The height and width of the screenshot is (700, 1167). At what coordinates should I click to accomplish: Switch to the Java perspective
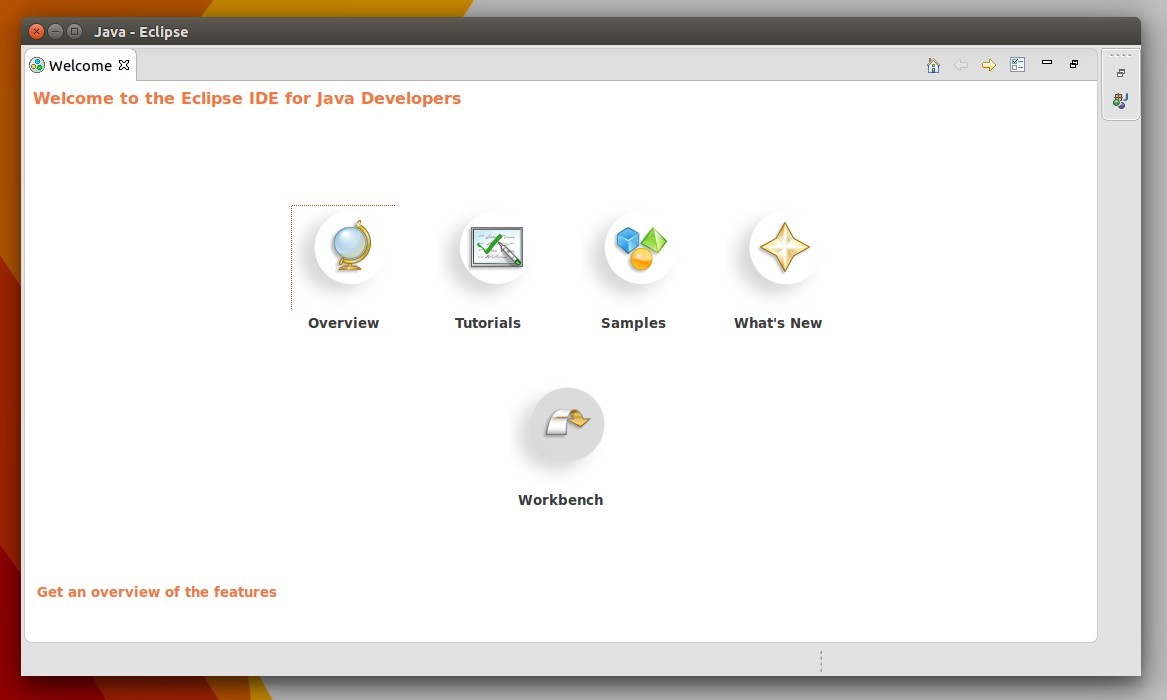[x=1119, y=100]
